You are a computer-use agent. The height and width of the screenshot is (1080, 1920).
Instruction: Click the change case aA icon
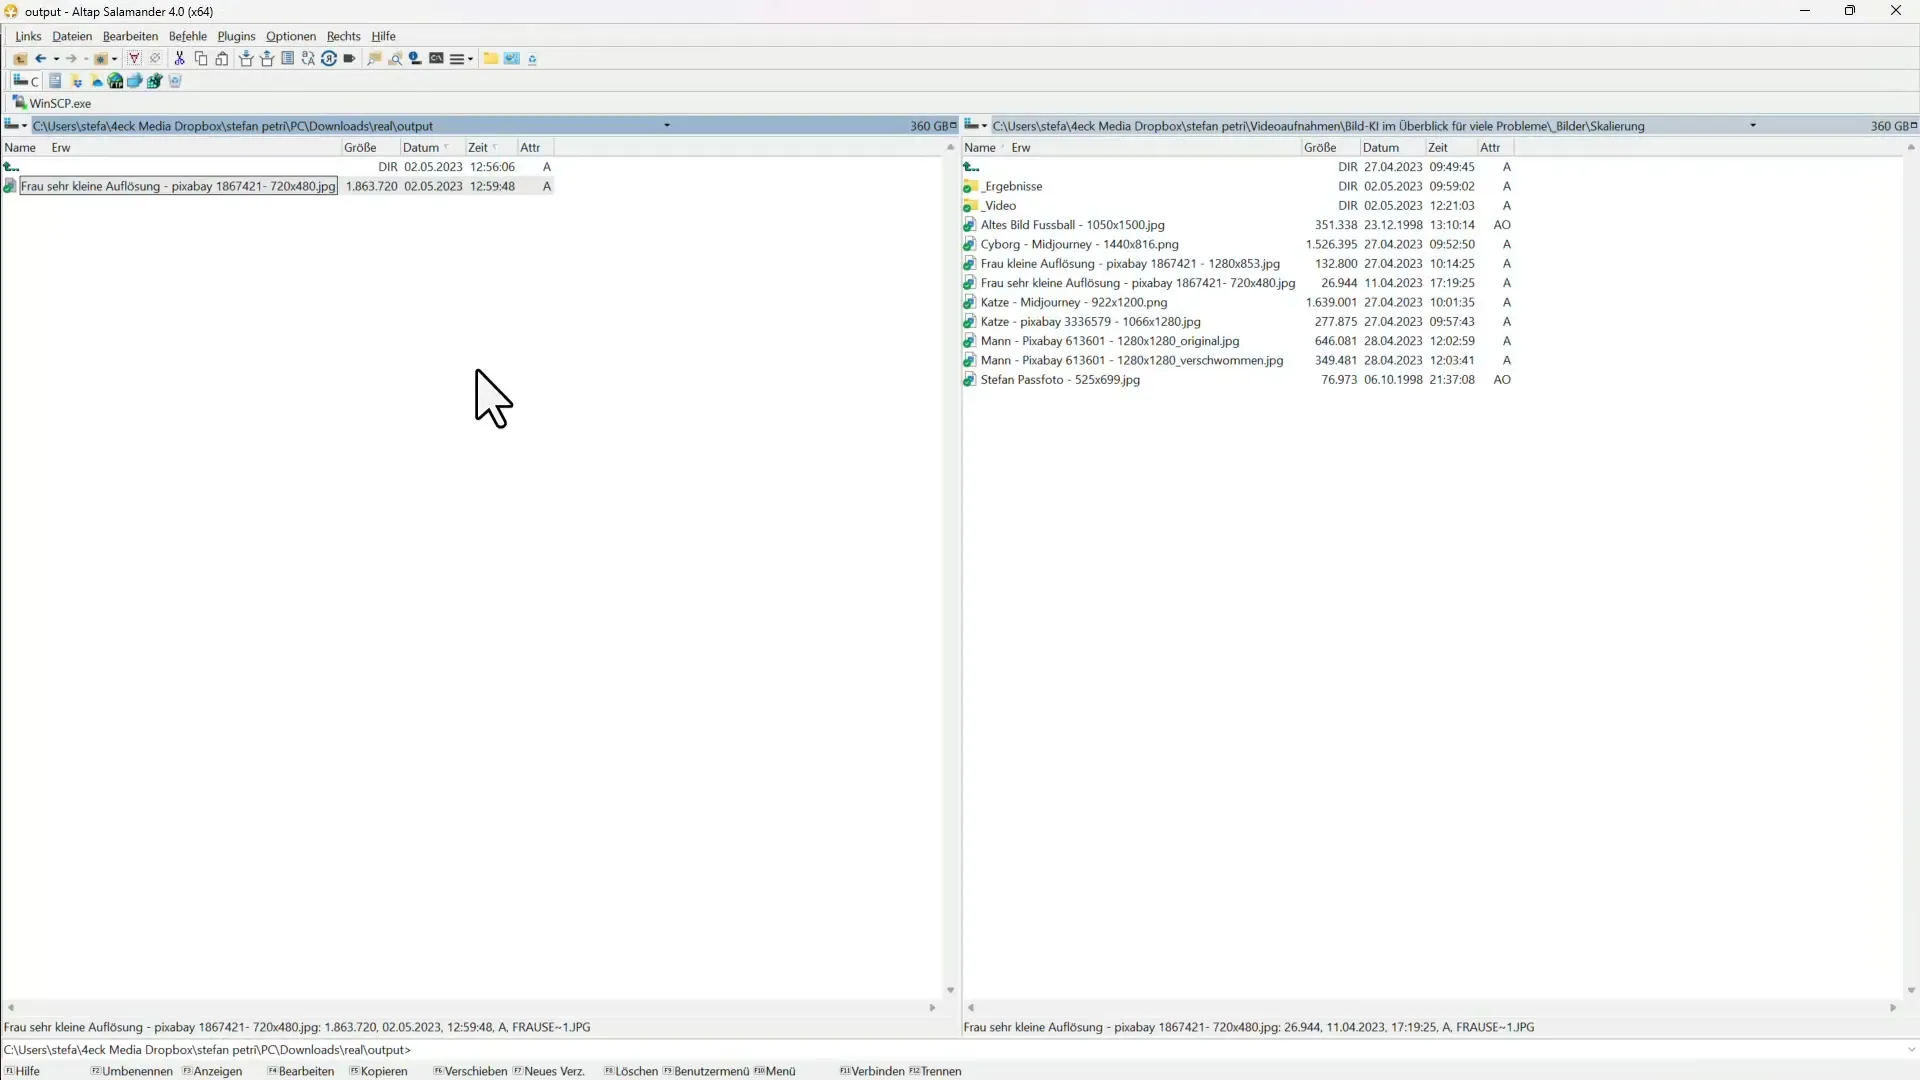(308, 59)
